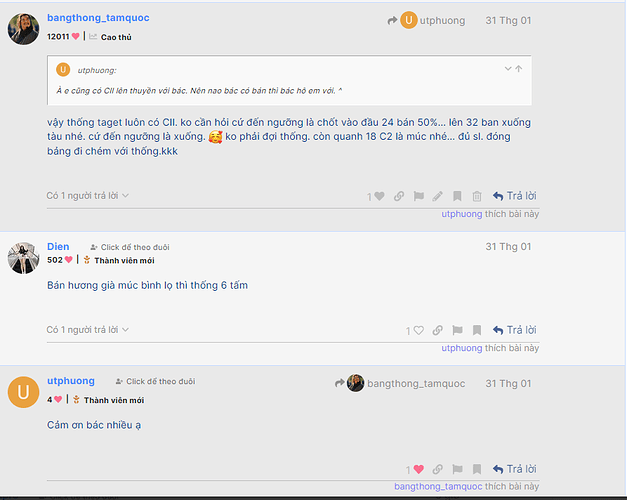The image size is (627, 500).
Task: Edit bangthong_tamquoc's post with pencil icon
Action: (x=437, y=196)
